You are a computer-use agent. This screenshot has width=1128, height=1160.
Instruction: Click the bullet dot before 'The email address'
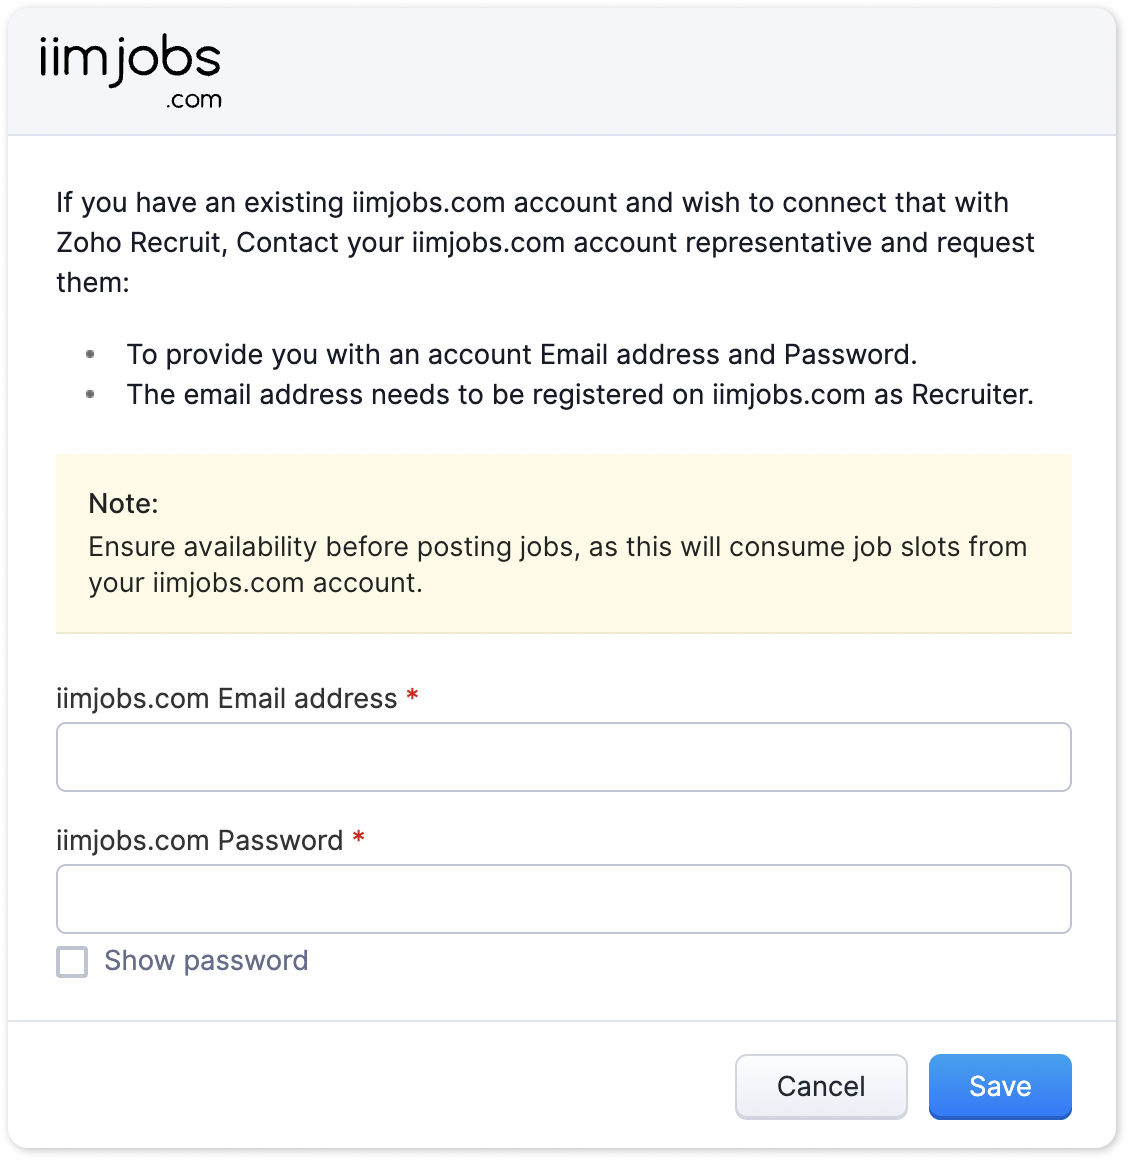point(90,395)
